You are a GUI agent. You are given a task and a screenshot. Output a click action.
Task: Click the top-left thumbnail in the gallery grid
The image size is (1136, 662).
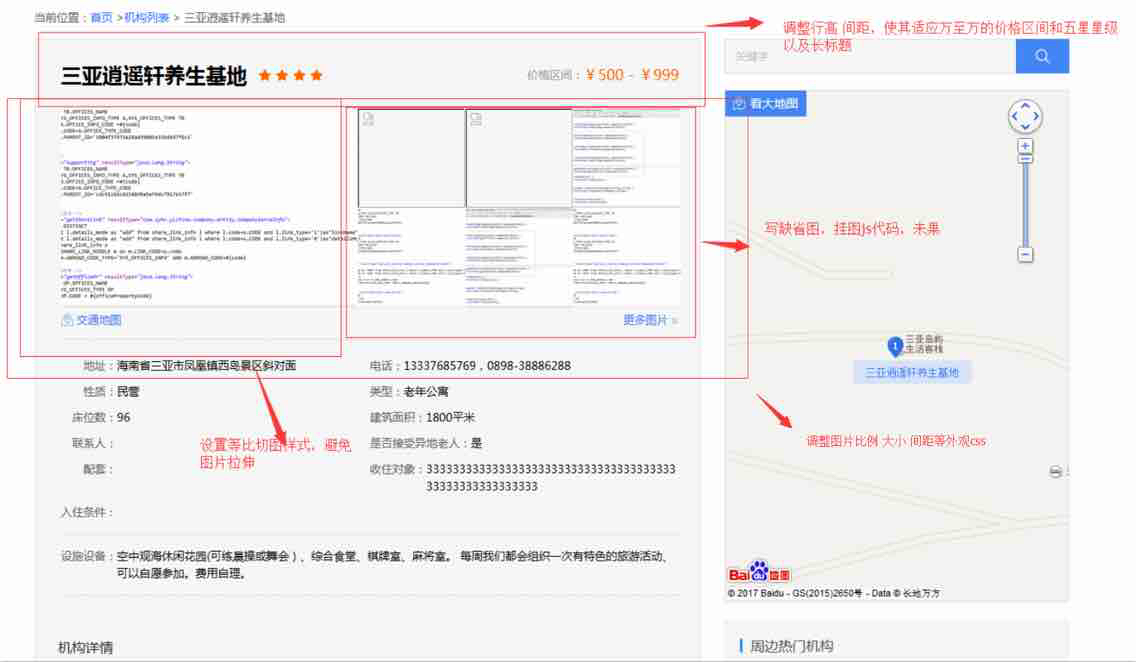pos(410,157)
